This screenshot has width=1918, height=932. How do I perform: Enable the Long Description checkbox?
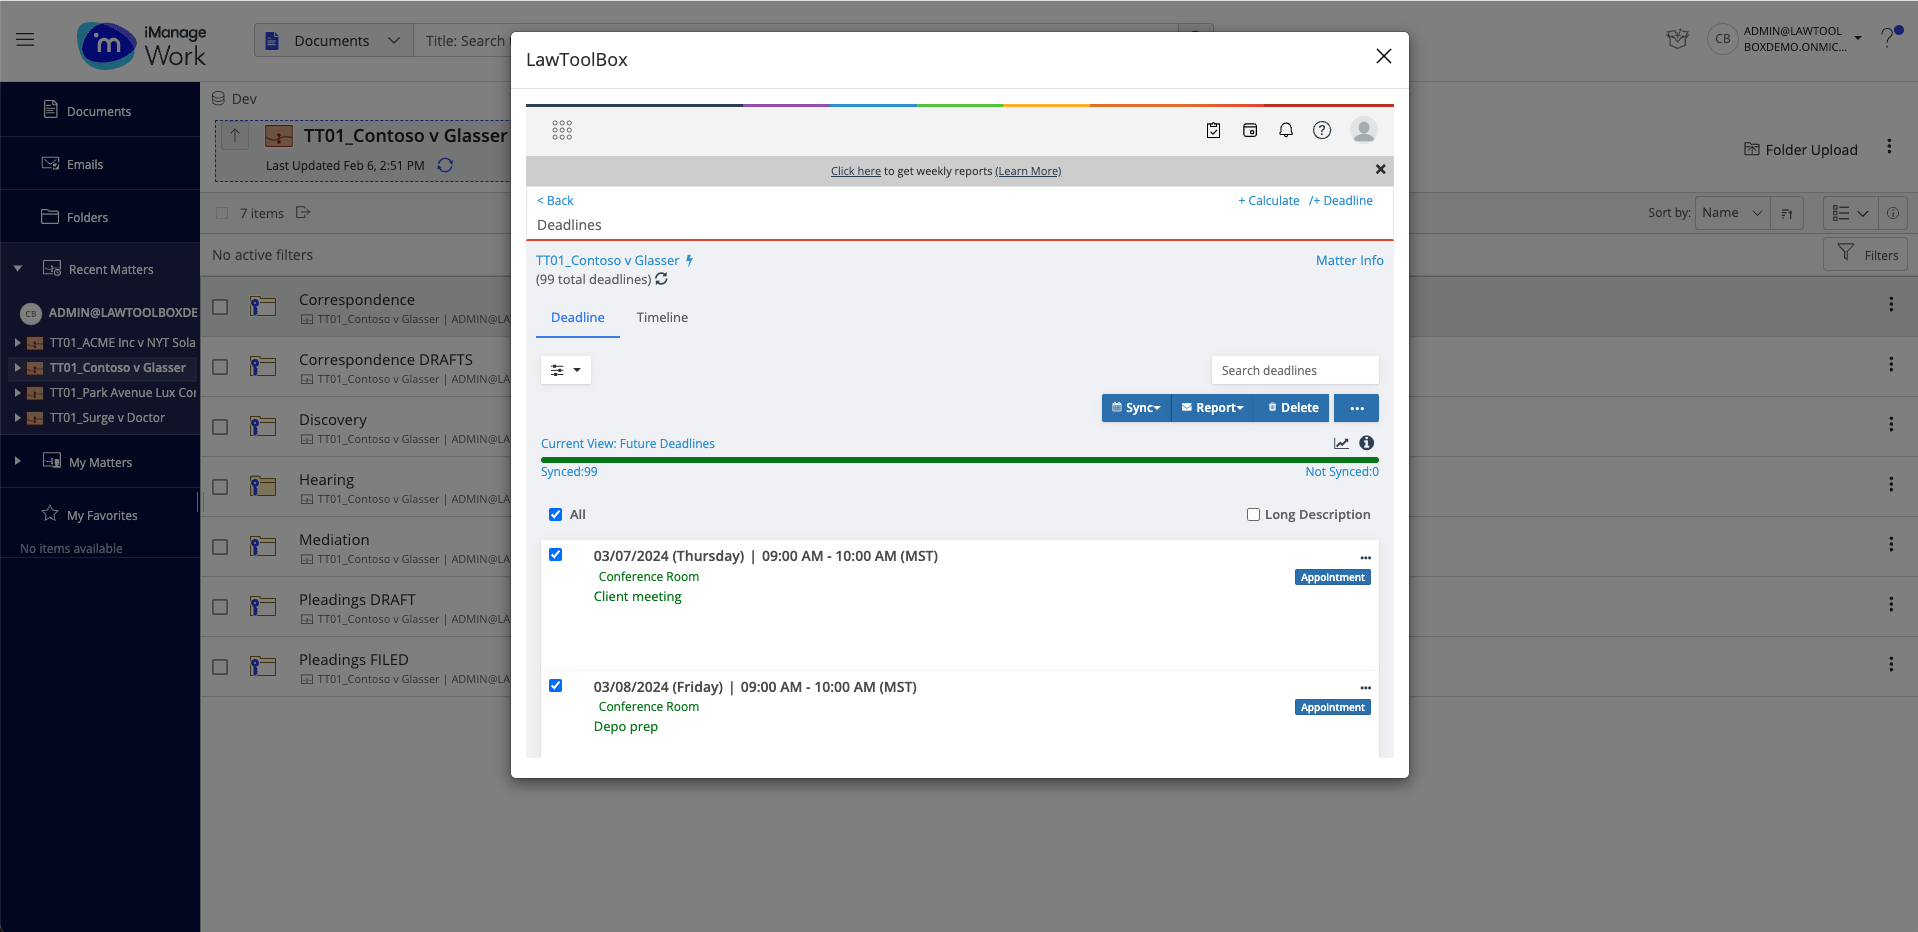coord(1253,515)
